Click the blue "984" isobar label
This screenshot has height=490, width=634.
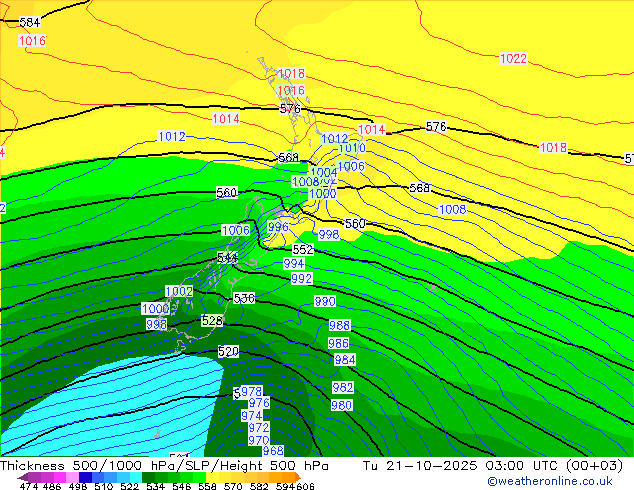(345, 359)
